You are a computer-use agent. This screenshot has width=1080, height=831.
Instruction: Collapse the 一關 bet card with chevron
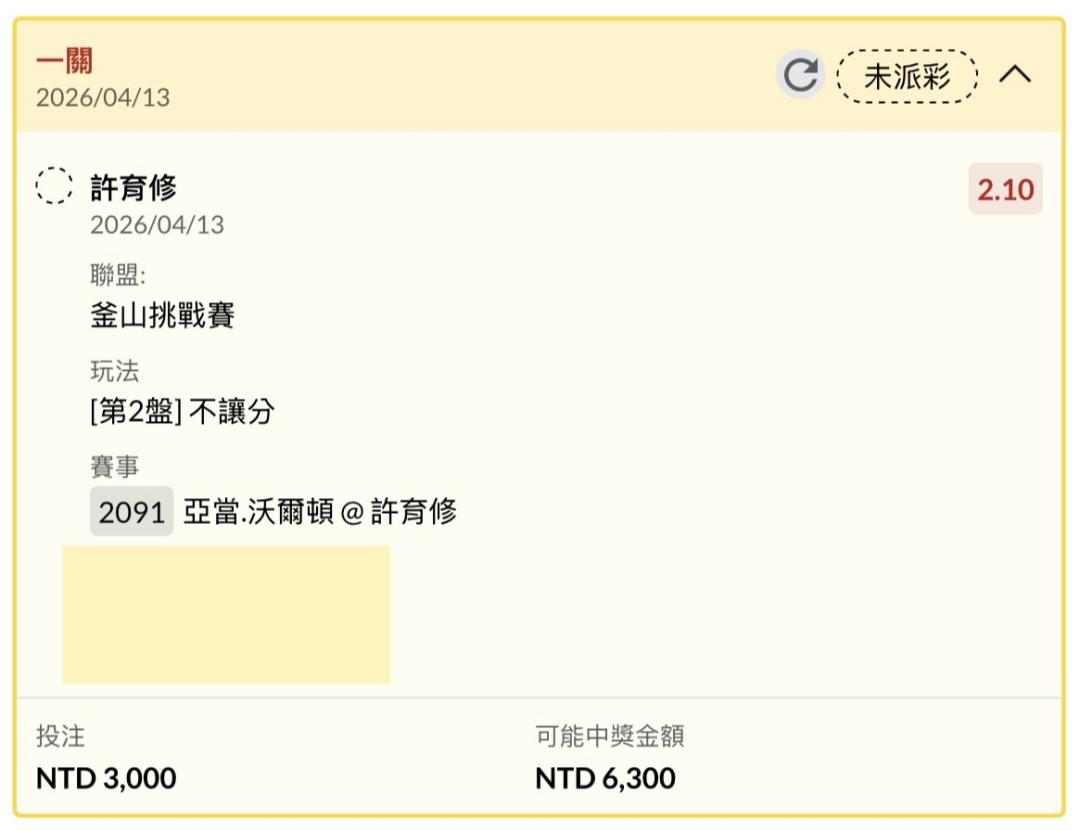1015,75
